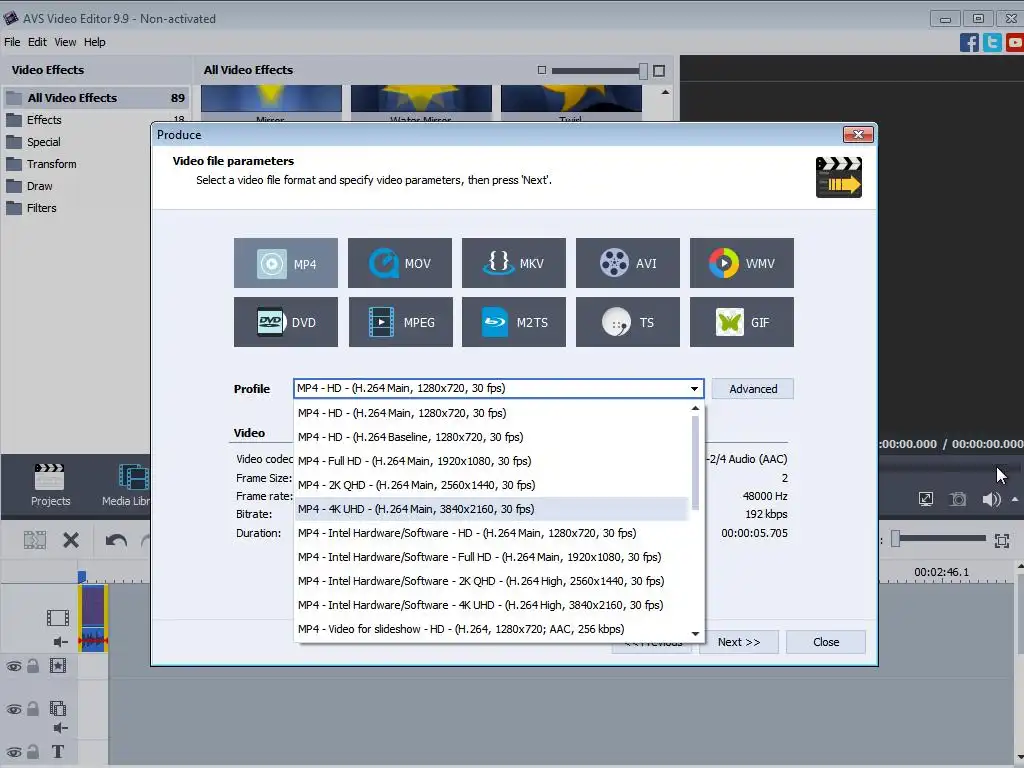The width and height of the screenshot is (1024, 768).
Task: Click the video effects track star icon
Action: (x=57, y=665)
